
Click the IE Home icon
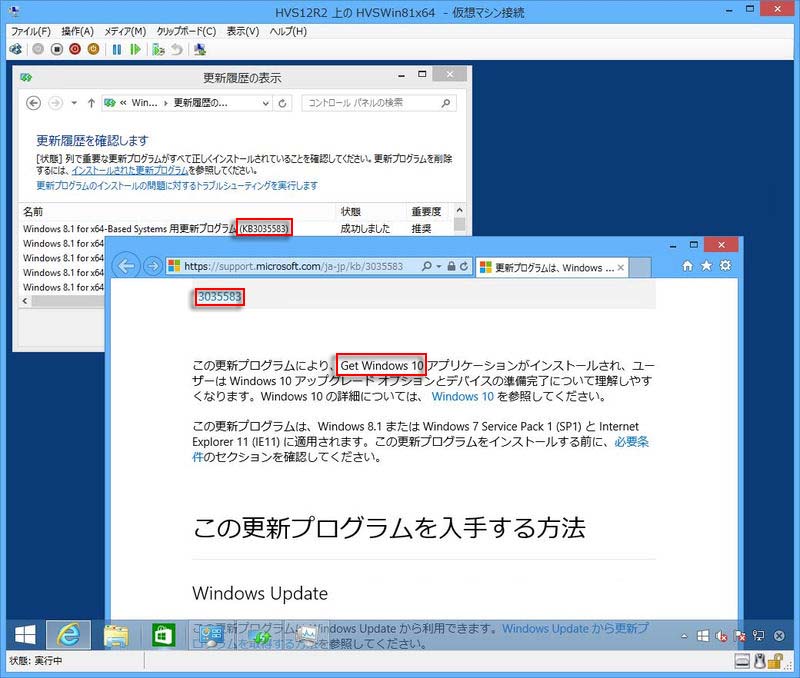688,265
